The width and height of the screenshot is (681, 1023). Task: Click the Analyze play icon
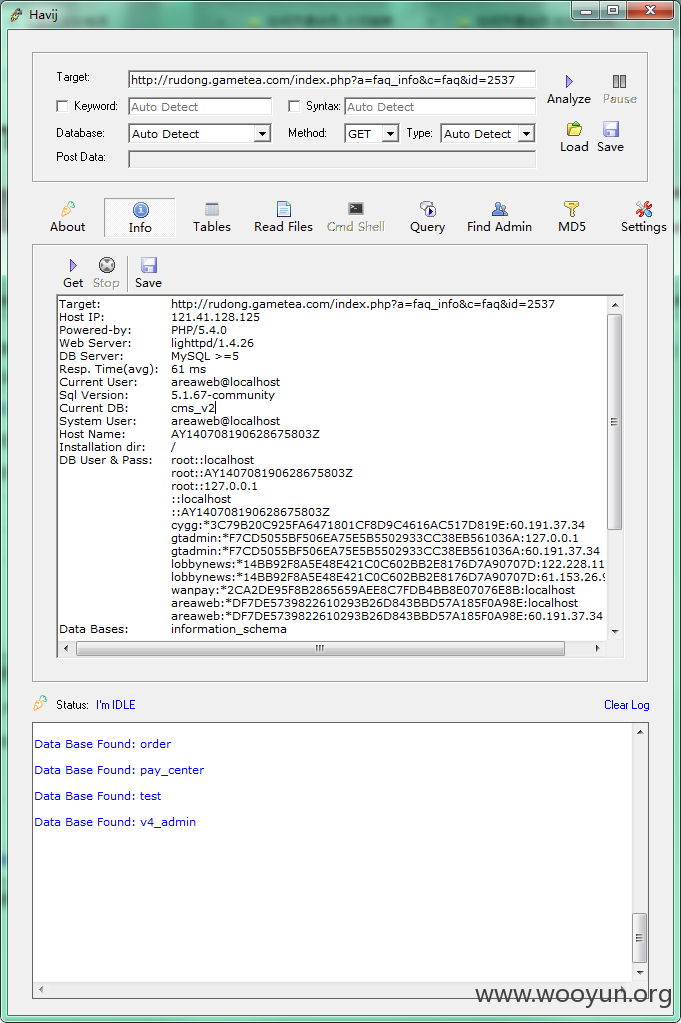tap(569, 81)
